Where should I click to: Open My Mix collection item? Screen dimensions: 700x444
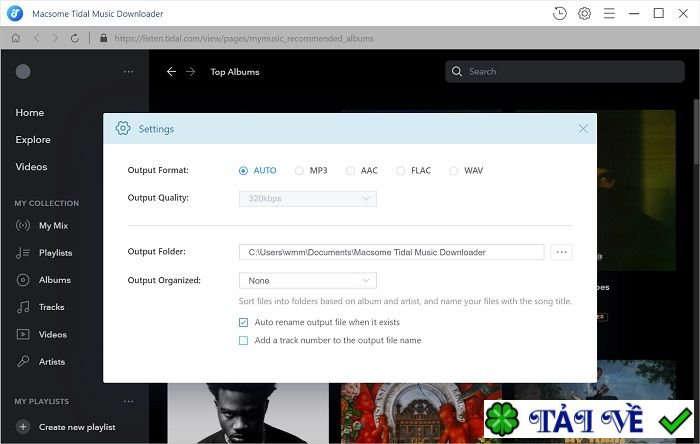[x=53, y=225]
